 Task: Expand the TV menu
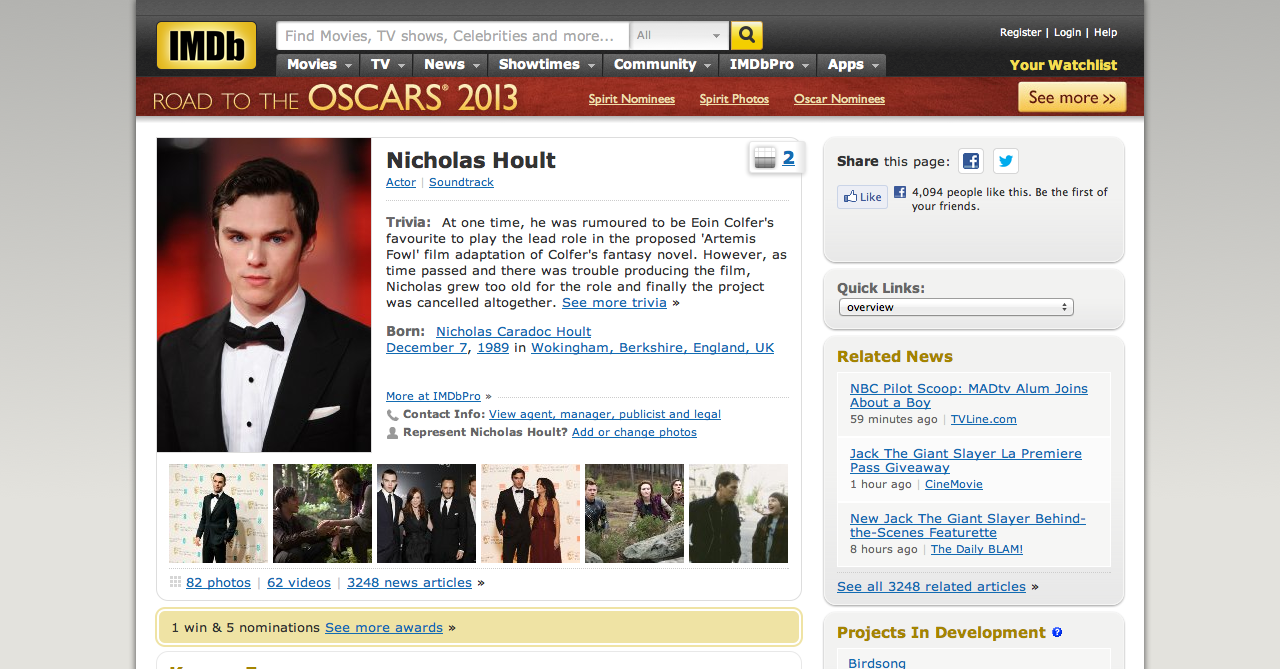pyautogui.click(x=387, y=65)
